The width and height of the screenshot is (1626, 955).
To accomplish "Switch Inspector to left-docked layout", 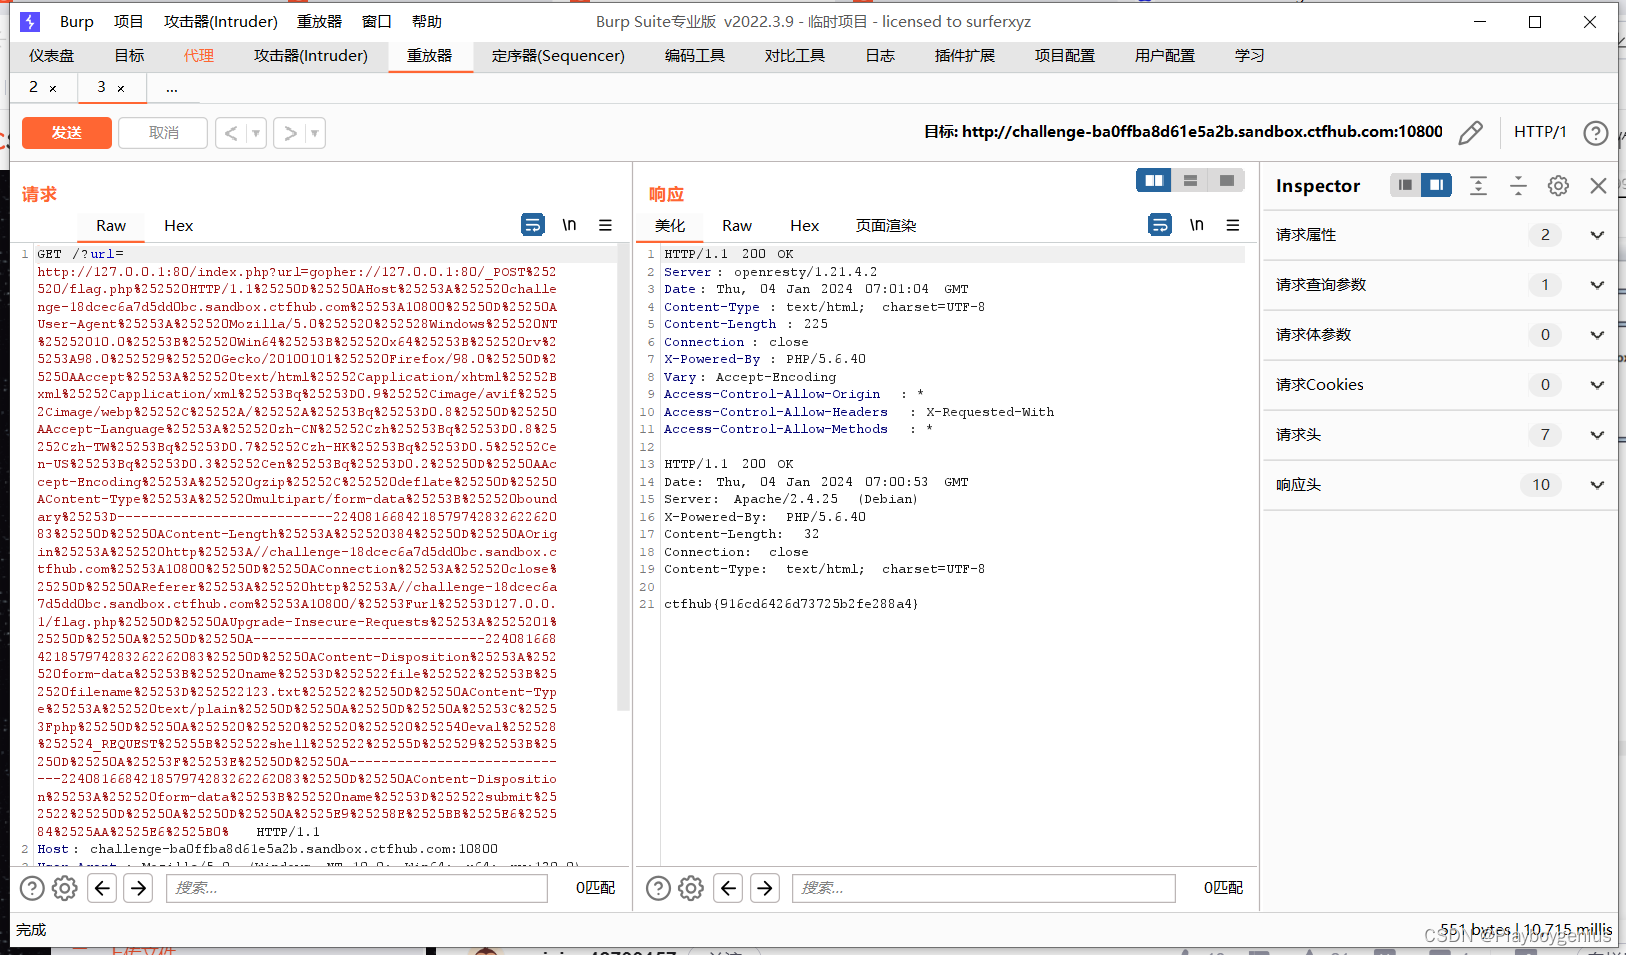I will pos(1405,185).
